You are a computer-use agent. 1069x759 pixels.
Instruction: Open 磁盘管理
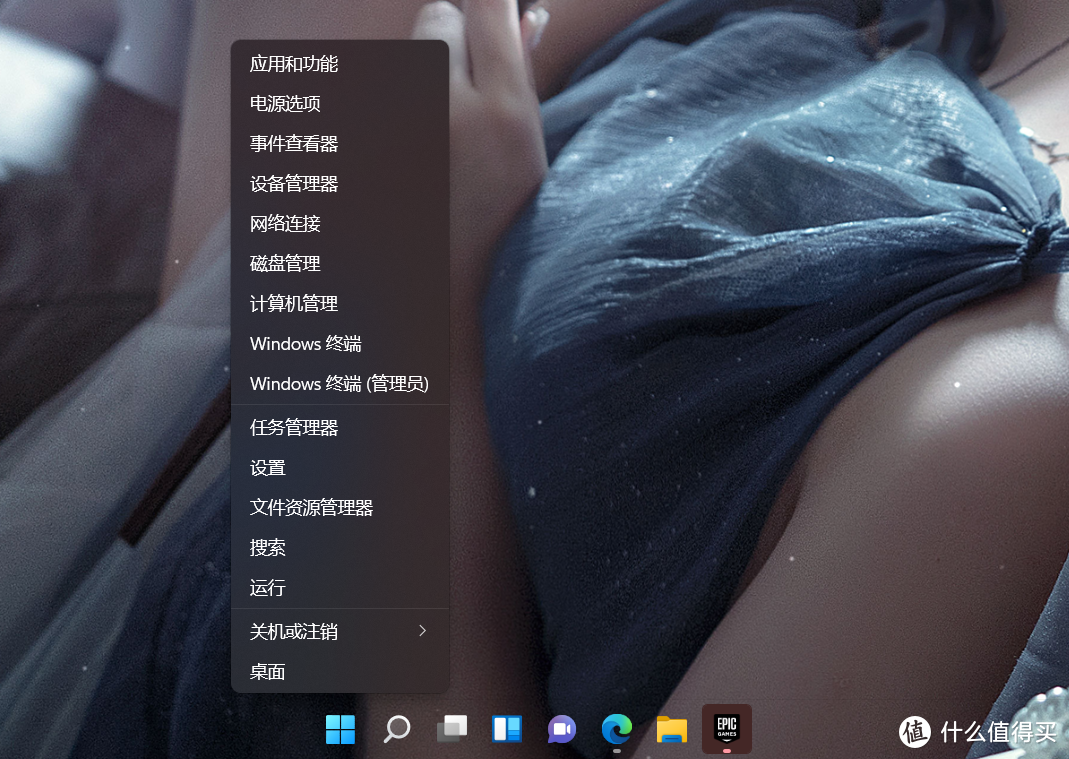[285, 263]
